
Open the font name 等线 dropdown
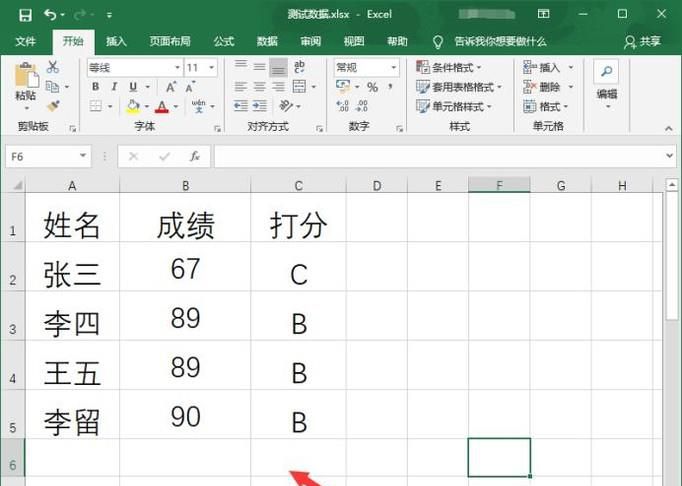click(x=177, y=67)
